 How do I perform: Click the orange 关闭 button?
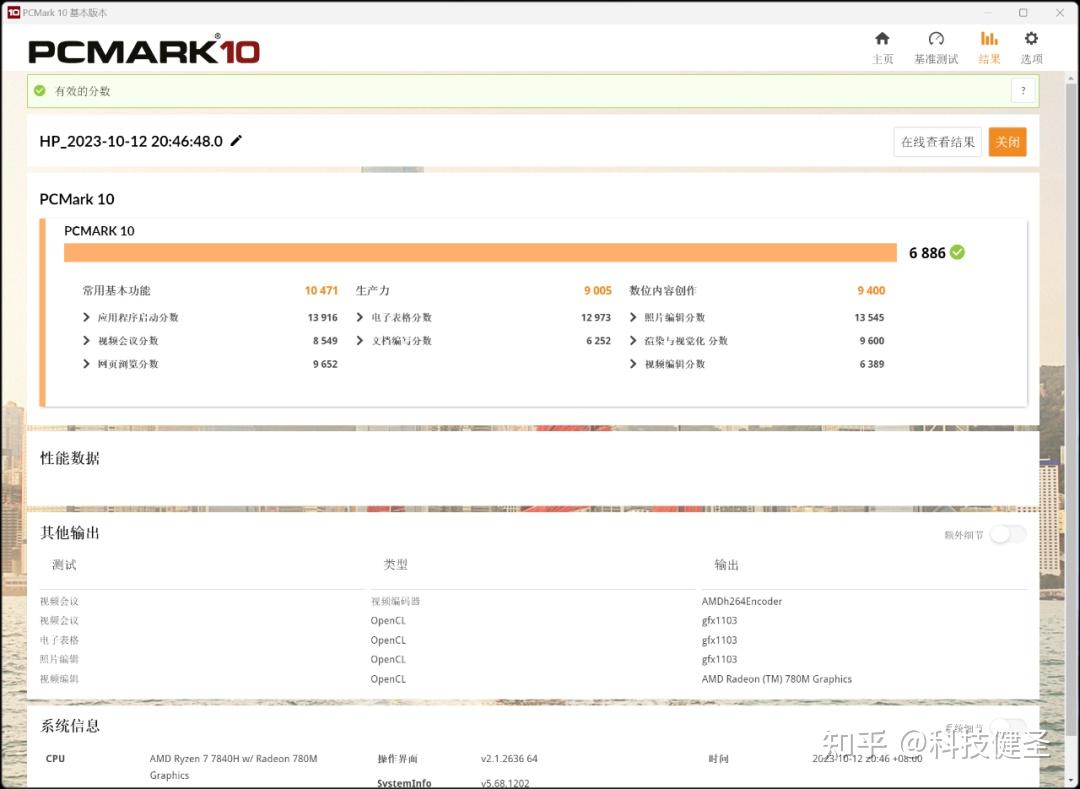point(1007,142)
